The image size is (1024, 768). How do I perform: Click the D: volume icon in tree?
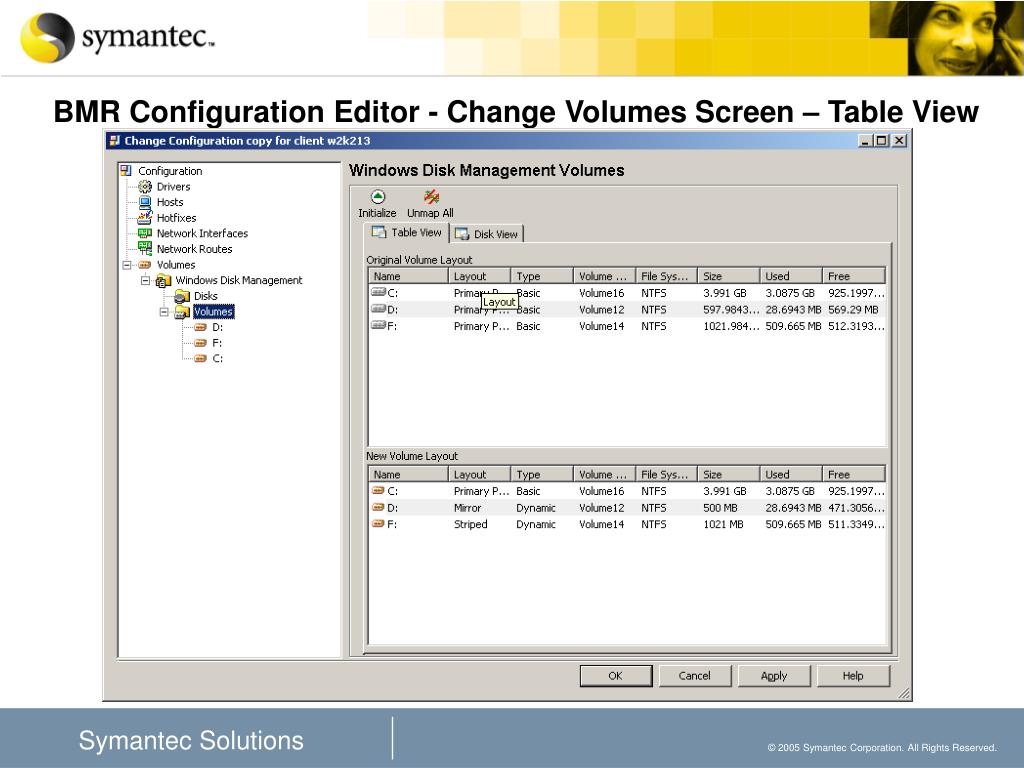pyautogui.click(x=200, y=327)
